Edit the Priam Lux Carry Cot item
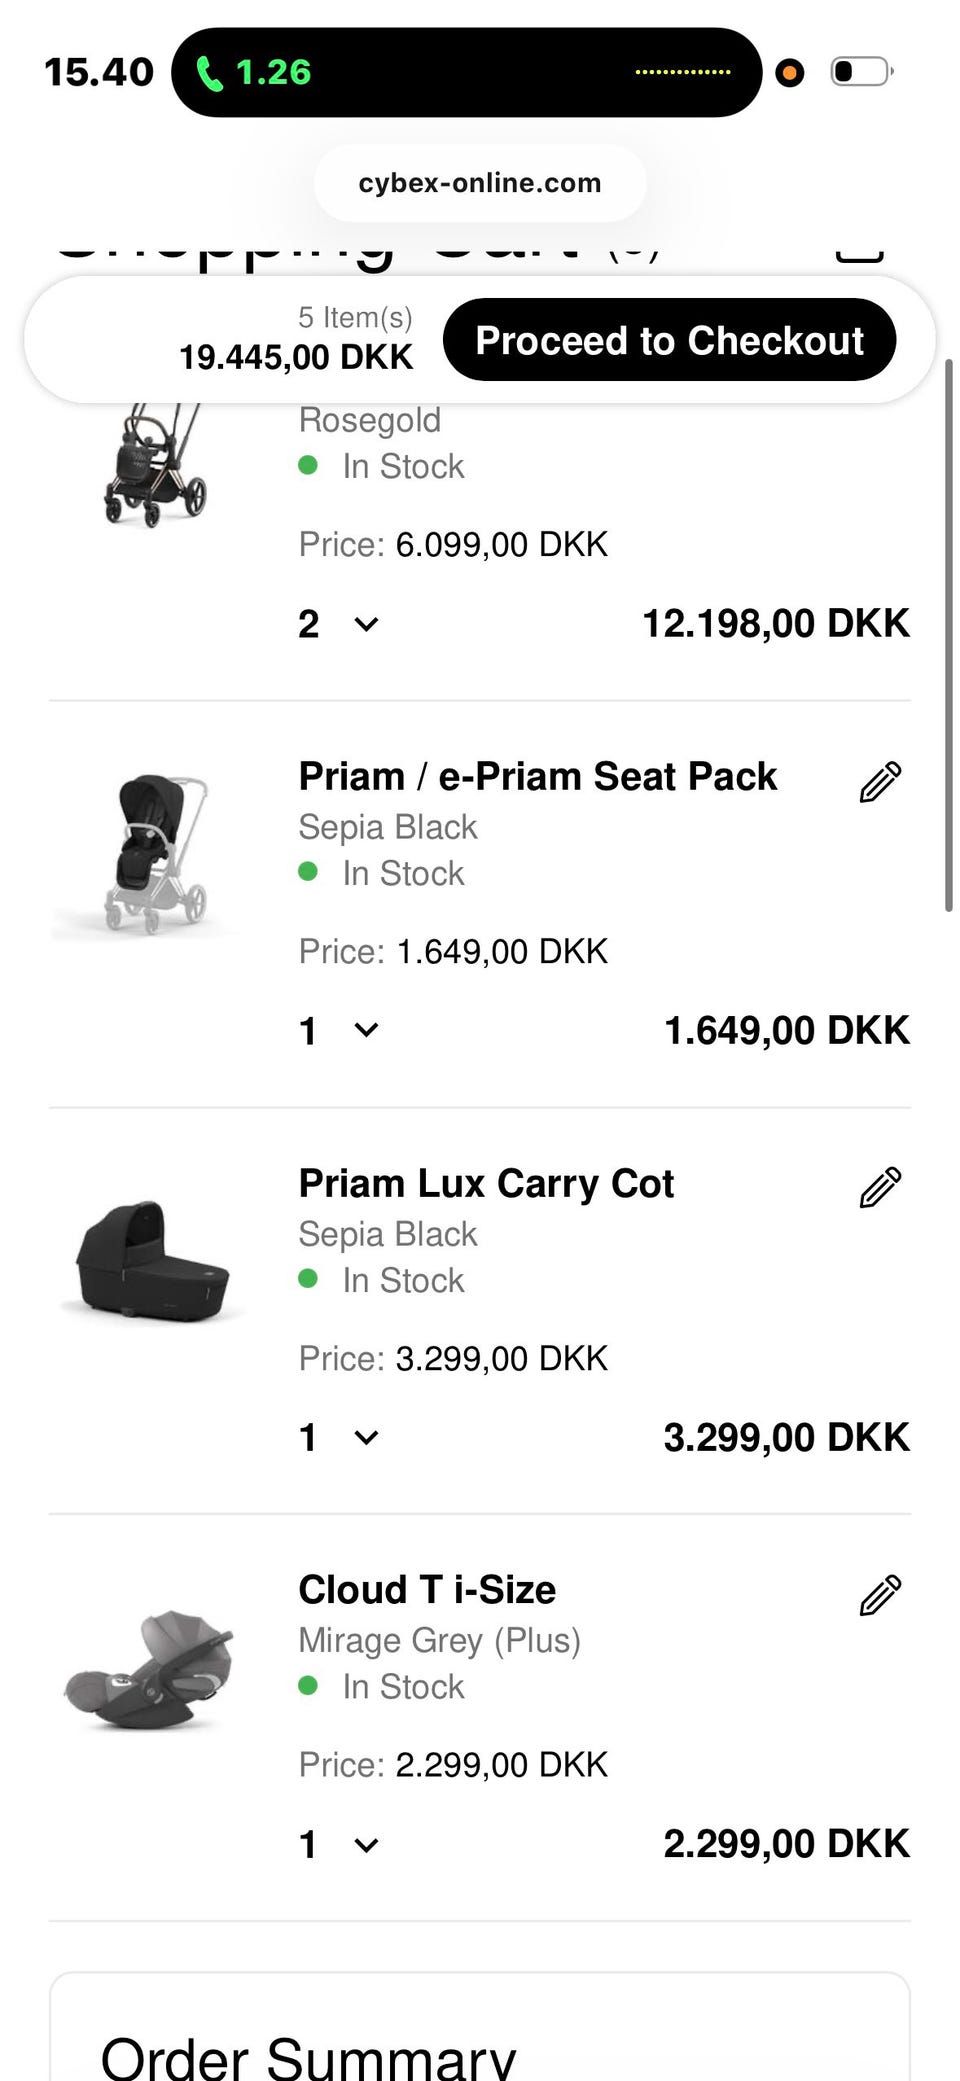960x2081 pixels. click(880, 1188)
